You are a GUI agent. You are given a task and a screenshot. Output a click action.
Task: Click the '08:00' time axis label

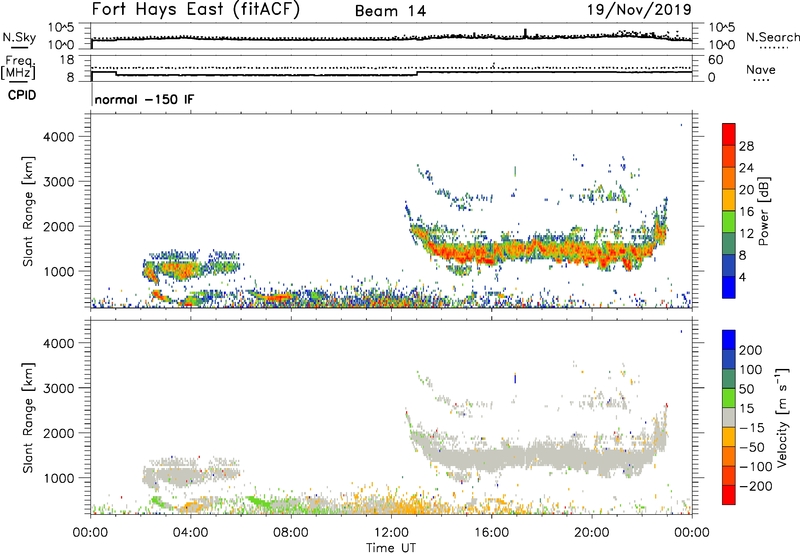point(290,533)
